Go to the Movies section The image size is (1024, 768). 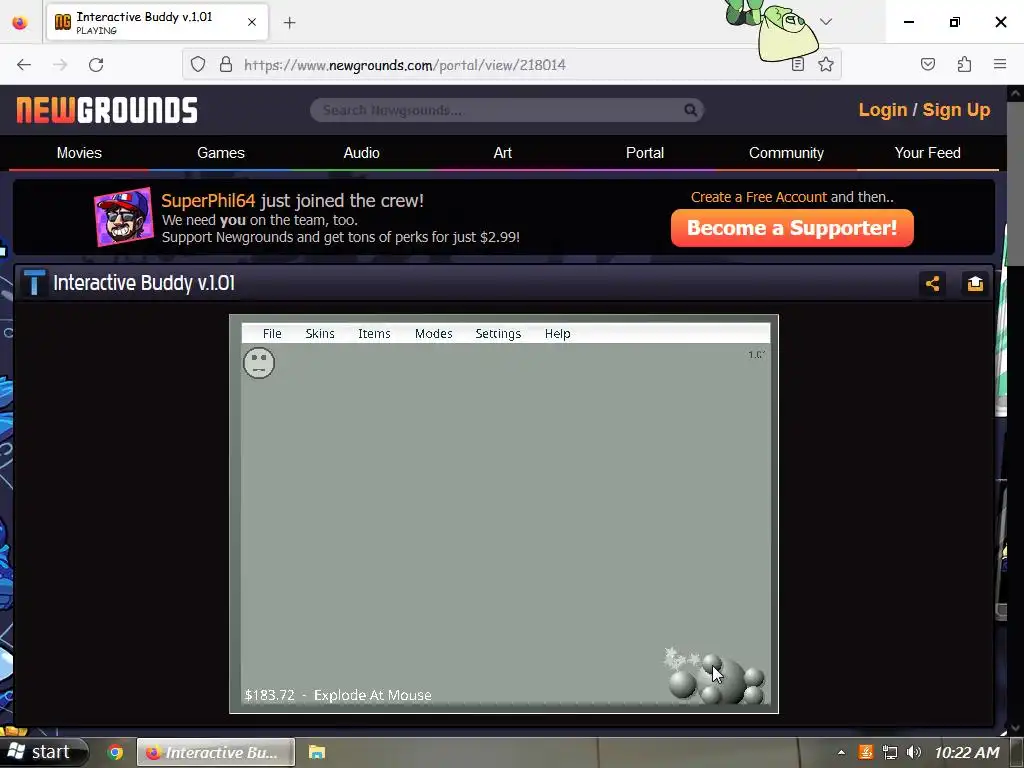coord(79,153)
